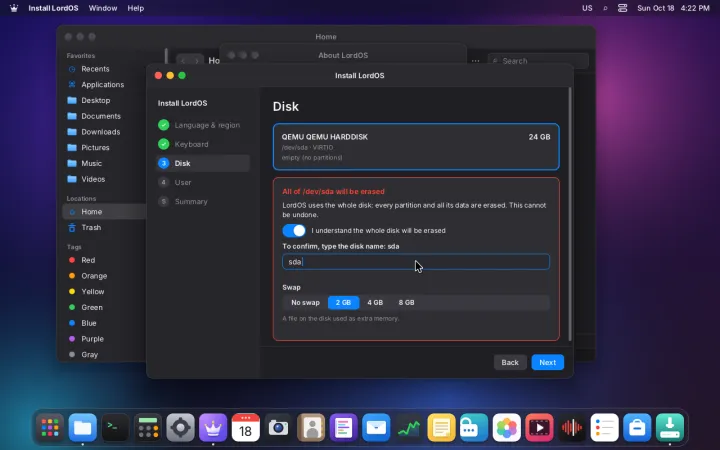Open Trash in the Home sidebar
Screen dimensions: 720x450
[x=104, y=227]
